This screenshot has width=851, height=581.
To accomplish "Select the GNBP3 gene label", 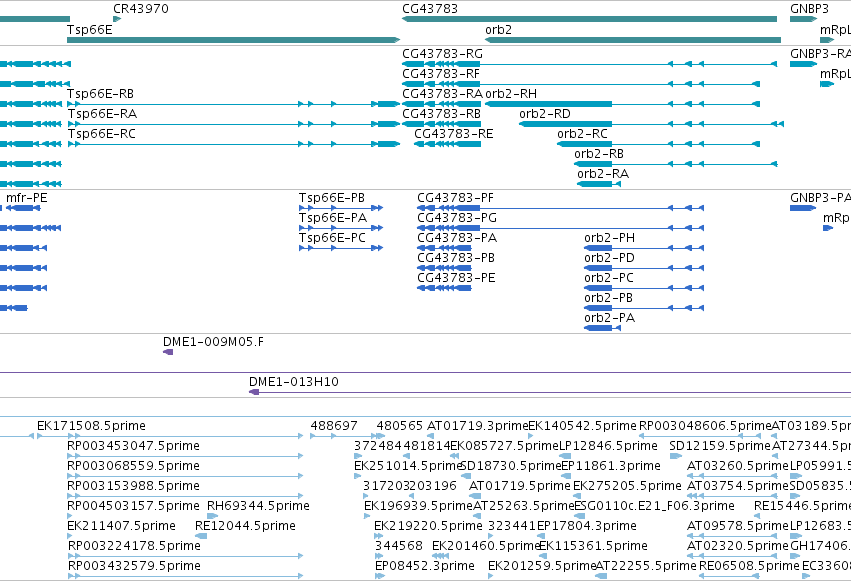I will click(809, 9).
